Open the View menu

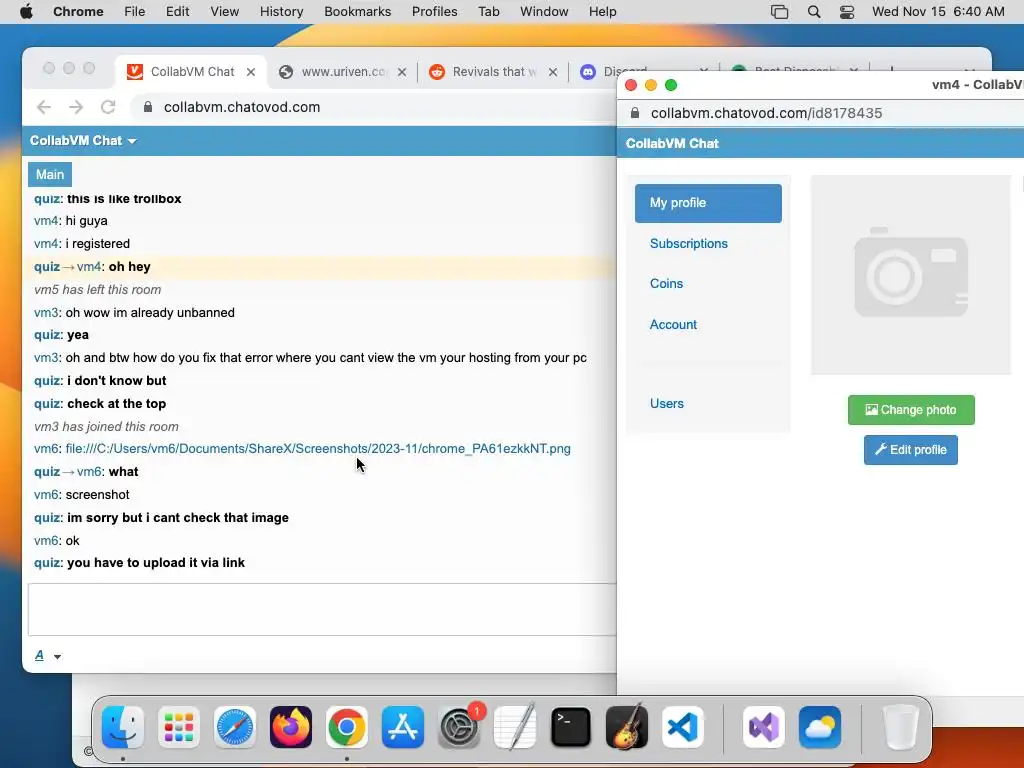[x=225, y=11]
